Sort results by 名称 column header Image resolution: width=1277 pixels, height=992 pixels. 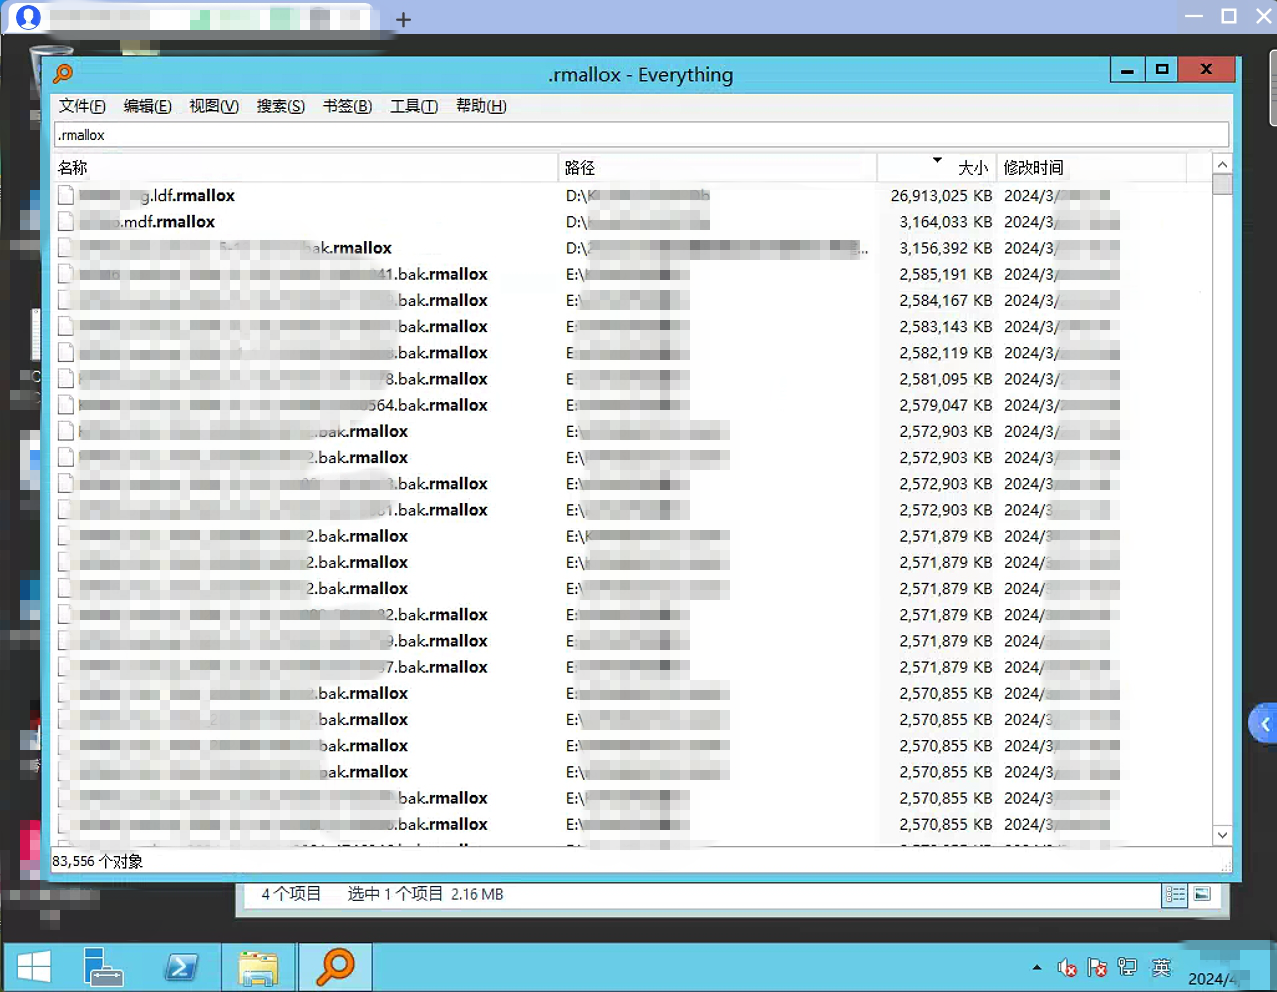click(306, 168)
